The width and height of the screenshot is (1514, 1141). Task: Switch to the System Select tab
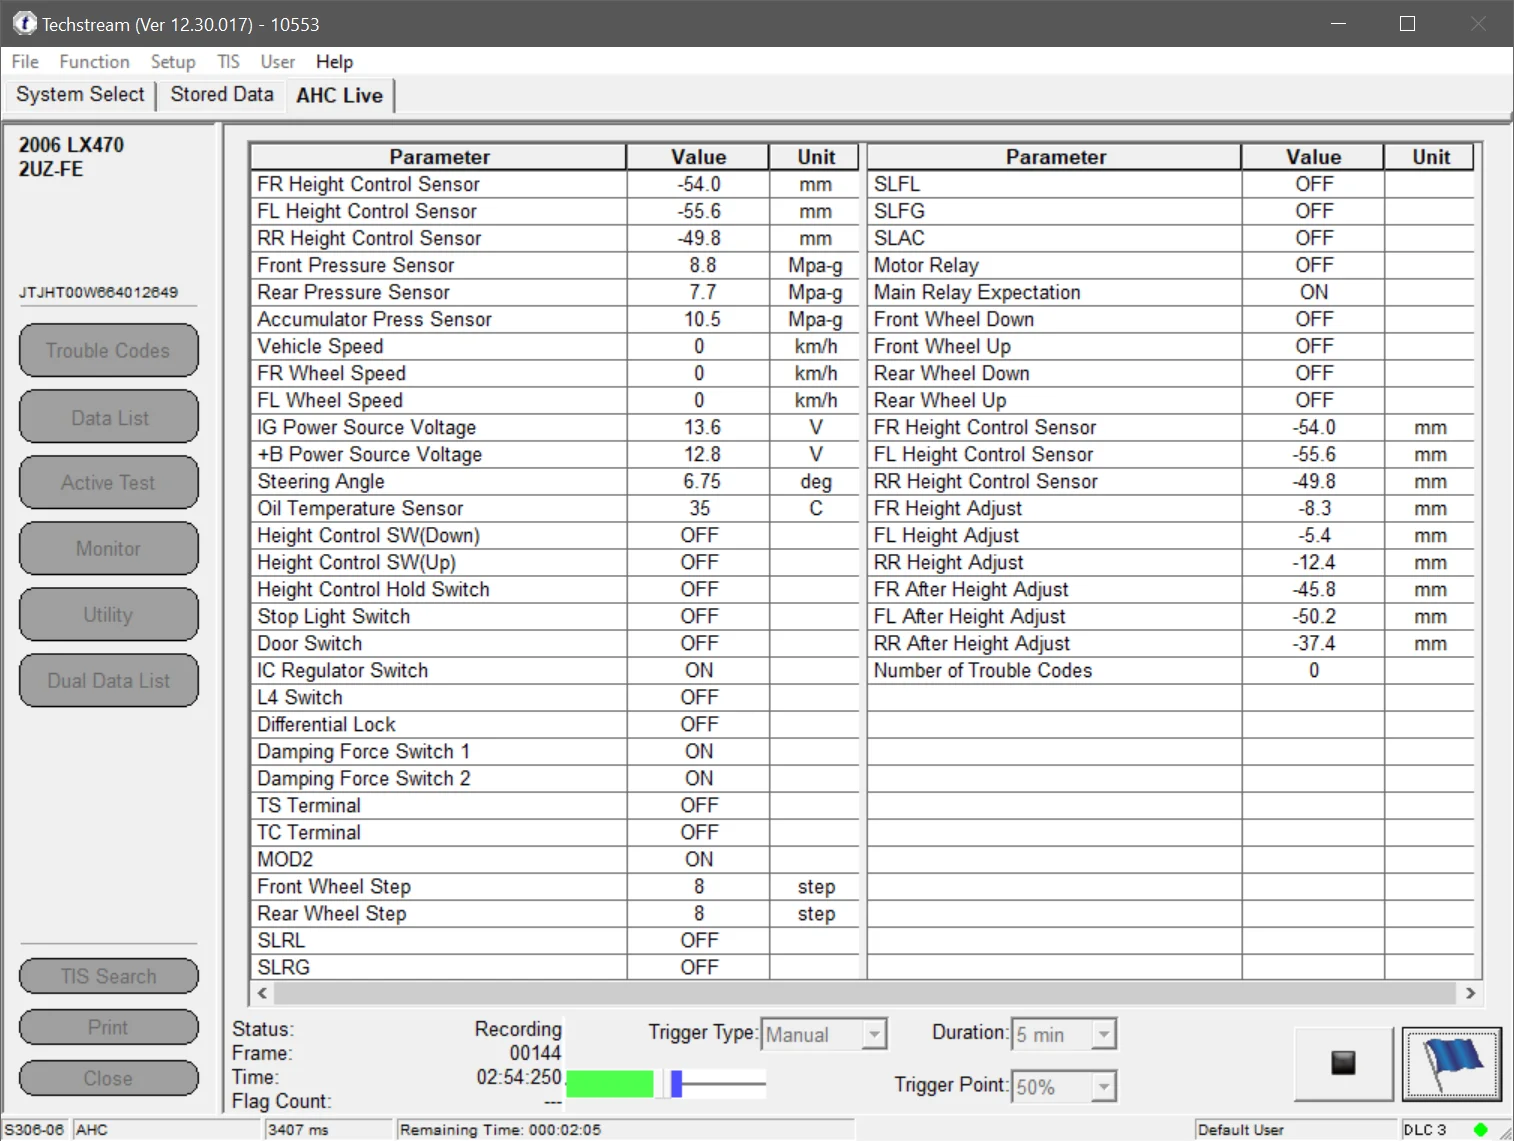point(80,95)
